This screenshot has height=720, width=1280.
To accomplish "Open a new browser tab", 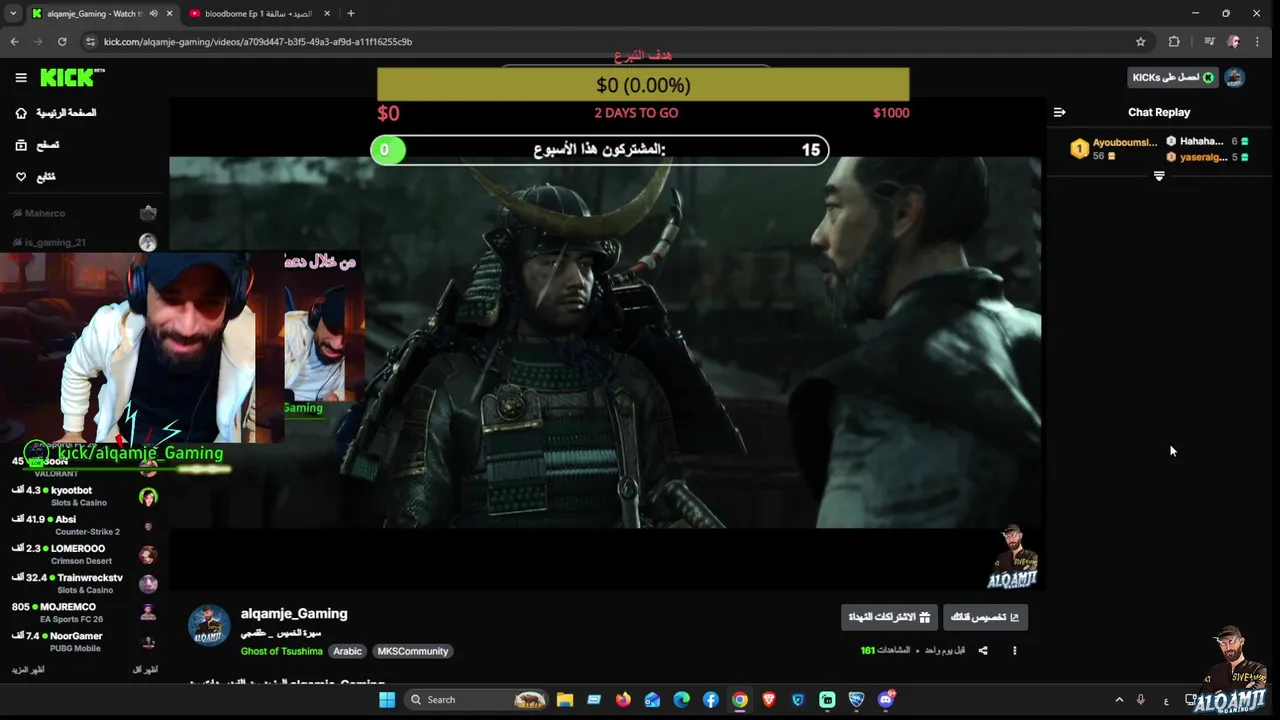I will pyautogui.click(x=350, y=14).
